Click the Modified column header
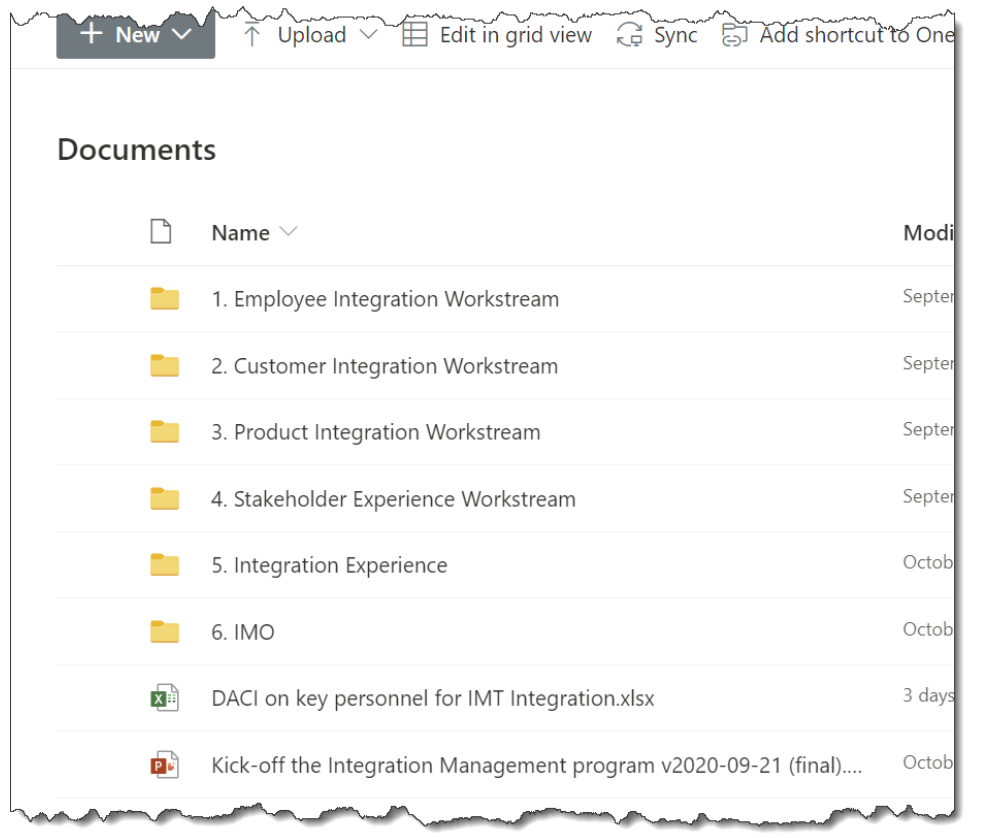The image size is (990, 838). click(x=927, y=233)
